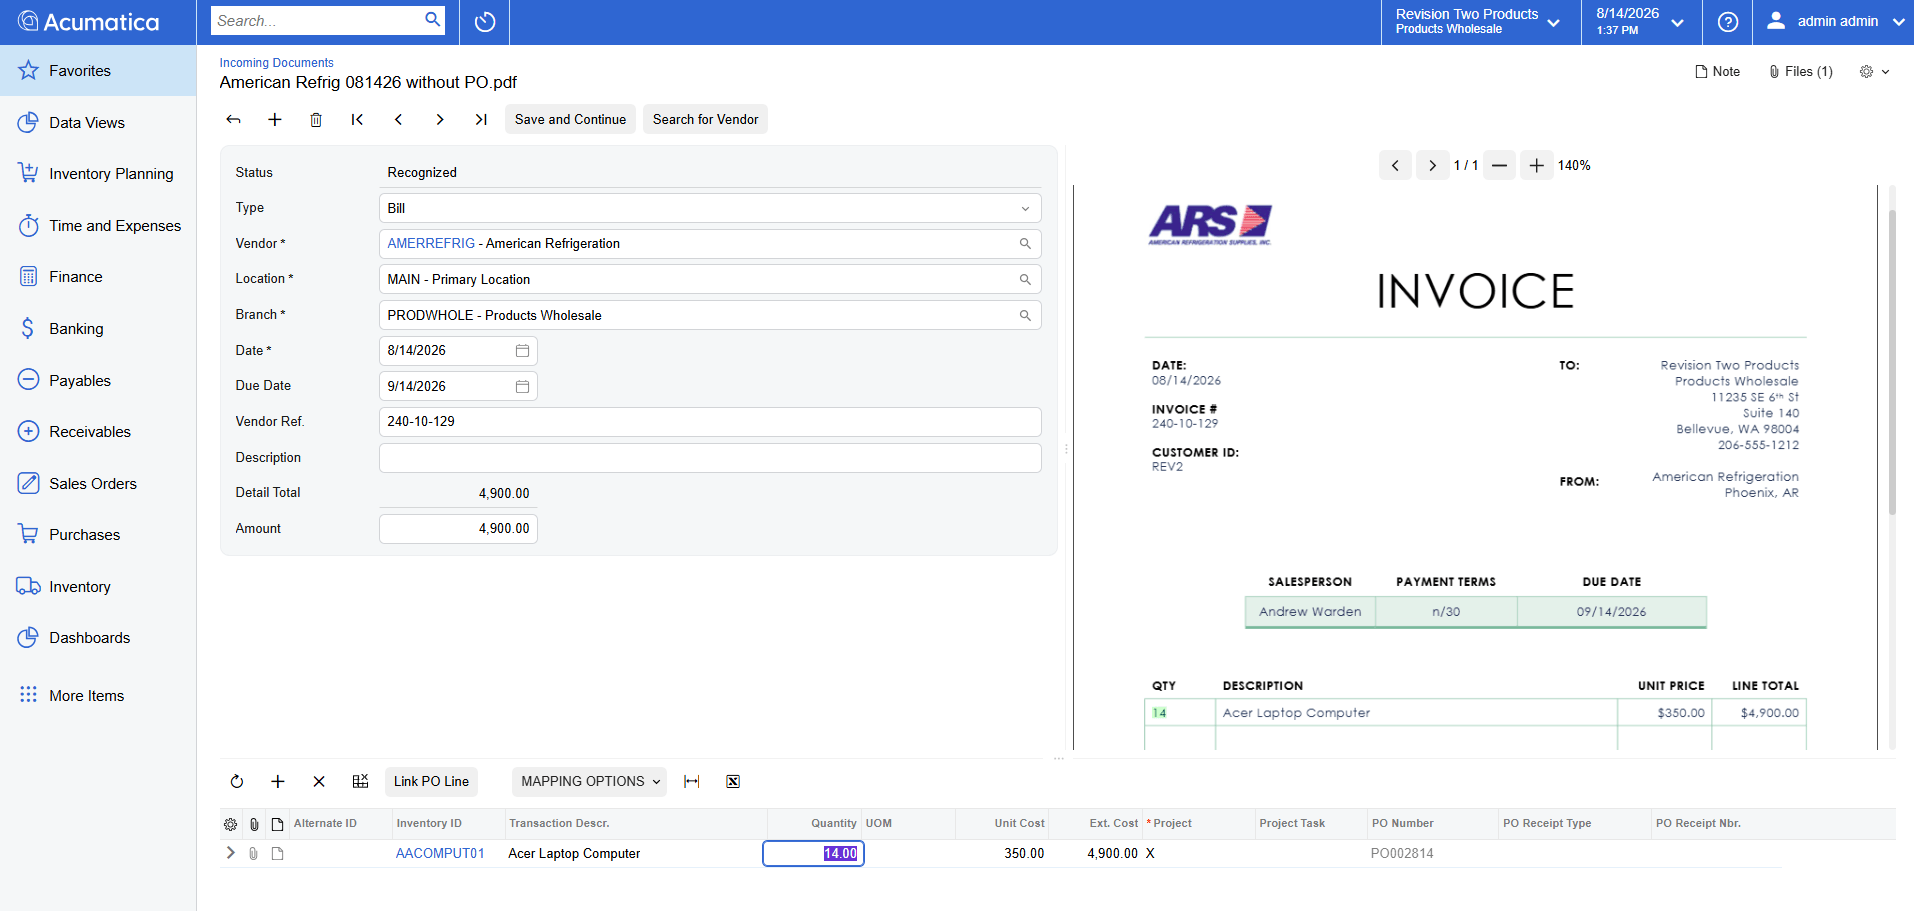
Task: Click Incoming Documents breadcrumb link
Action: (x=276, y=62)
